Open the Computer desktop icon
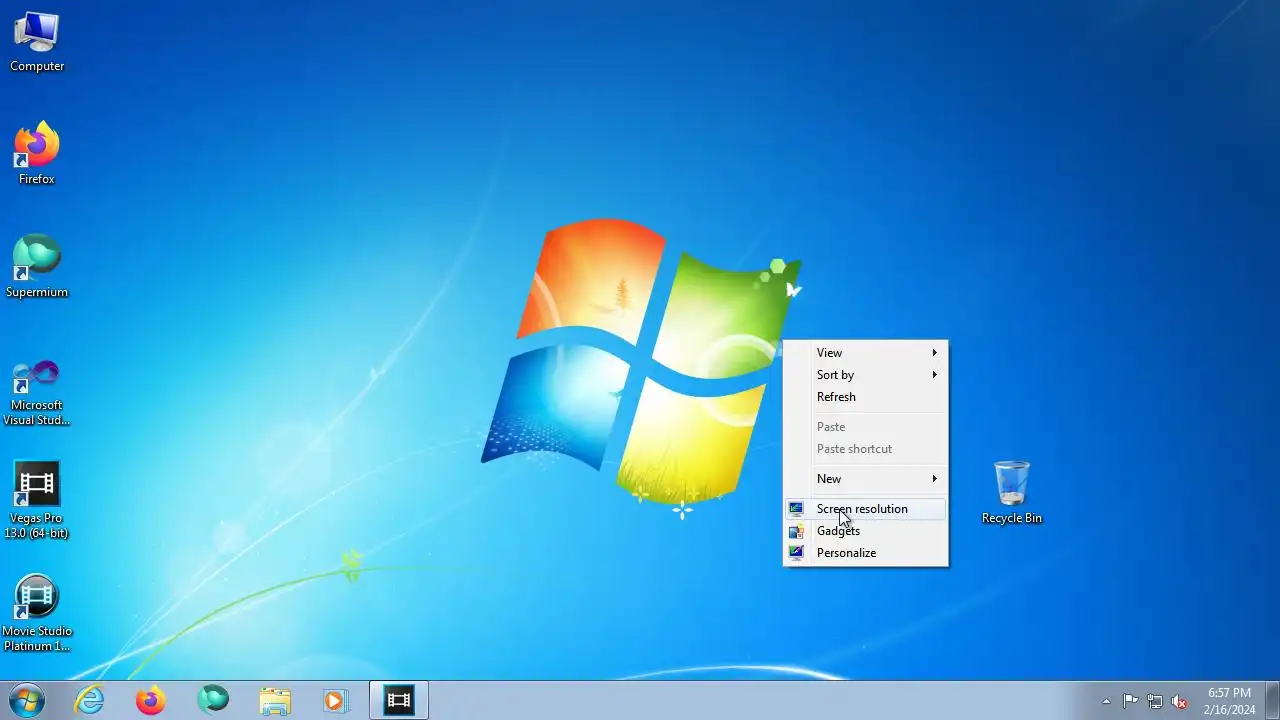The image size is (1280, 720). pos(37,42)
